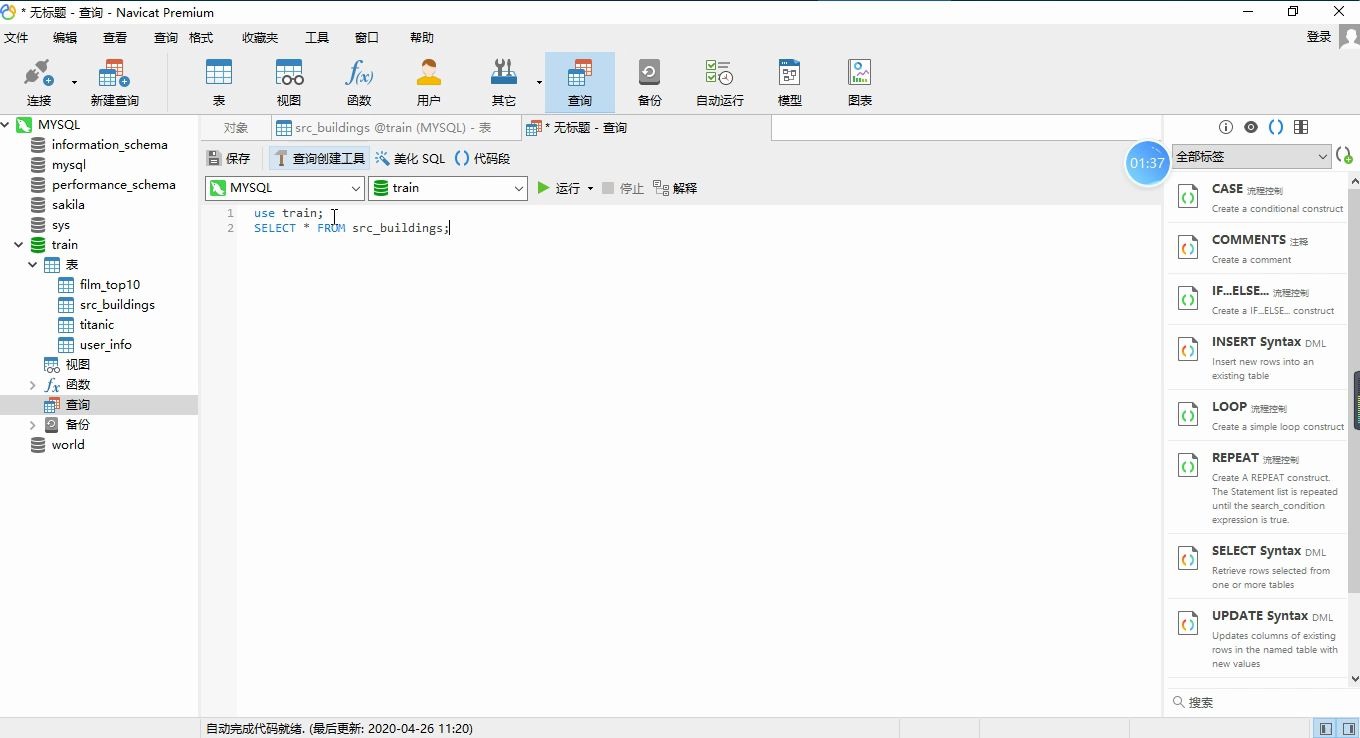Open the Format (格式) menu

coord(201,37)
